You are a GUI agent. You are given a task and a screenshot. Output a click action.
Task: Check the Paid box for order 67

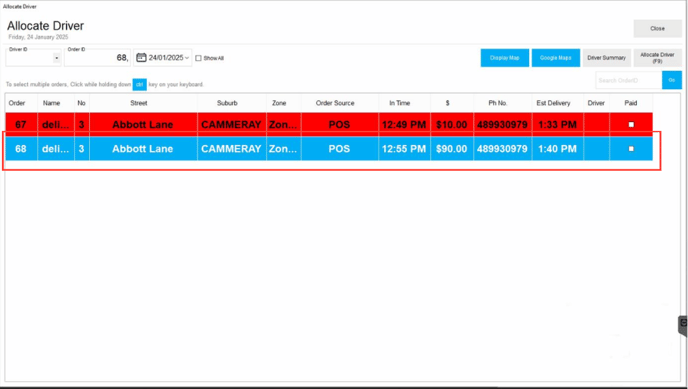click(631, 125)
